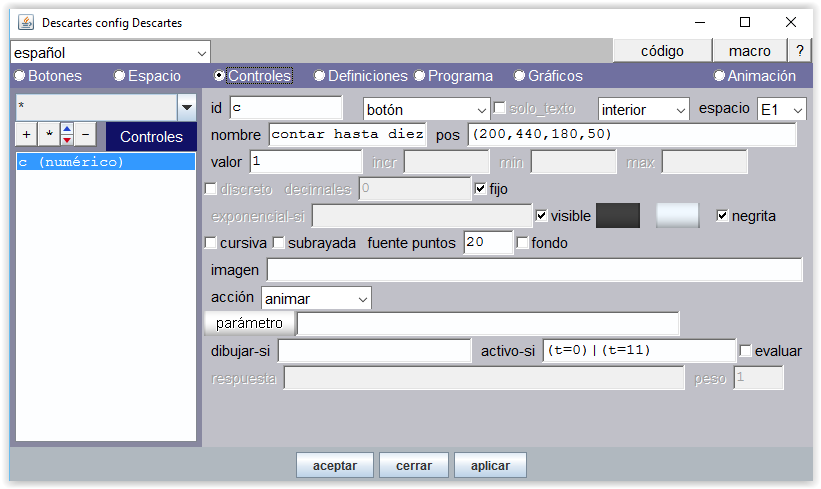Screen dimensions: 821x489
Task: Click the dark text color swatch
Action: pyautogui.click(x=617, y=216)
